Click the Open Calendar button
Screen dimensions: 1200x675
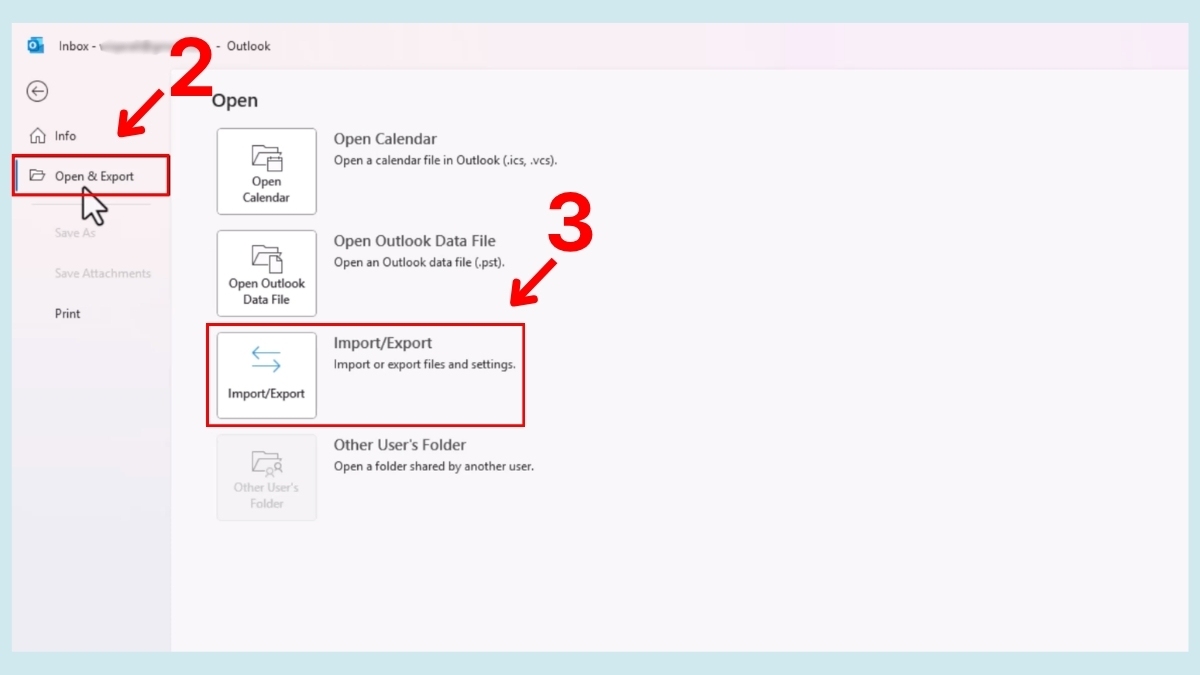267,172
